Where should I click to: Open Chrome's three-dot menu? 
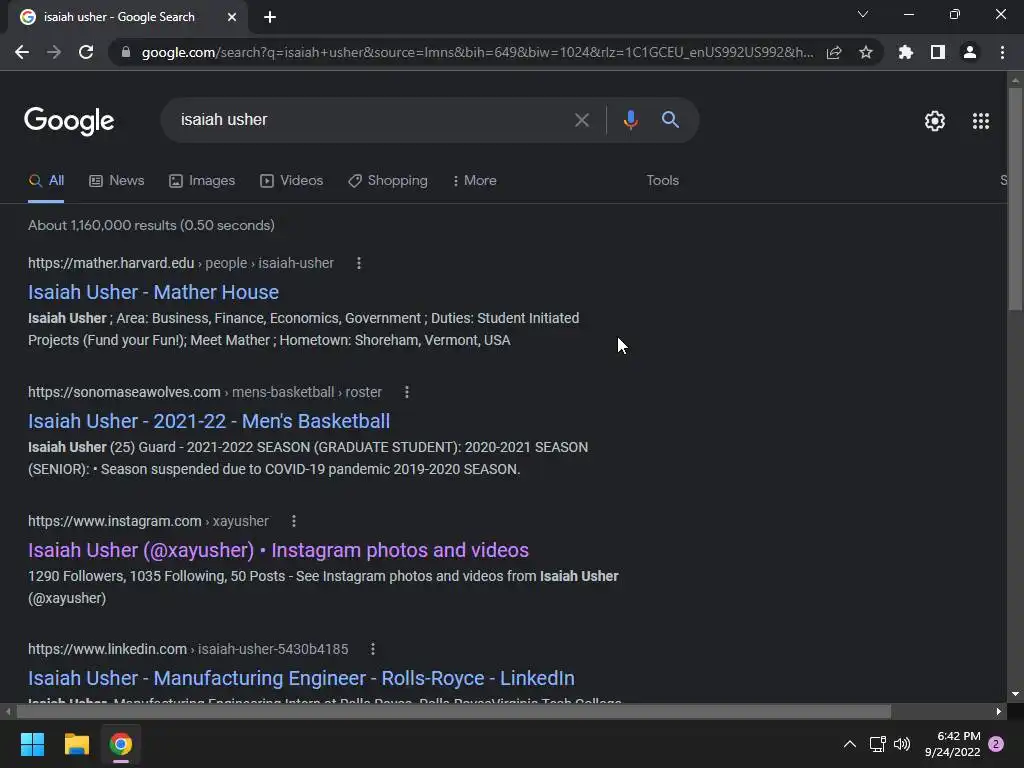(x=1002, y=52)
